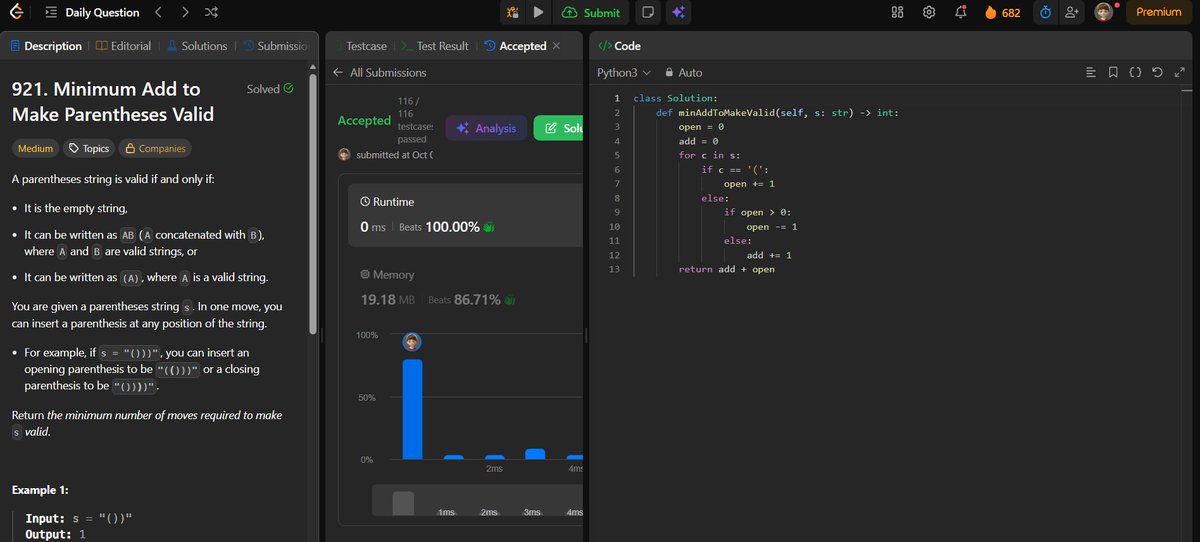Go back to All Submissions
1200x542 pixels.
click(x=380, y=73)
